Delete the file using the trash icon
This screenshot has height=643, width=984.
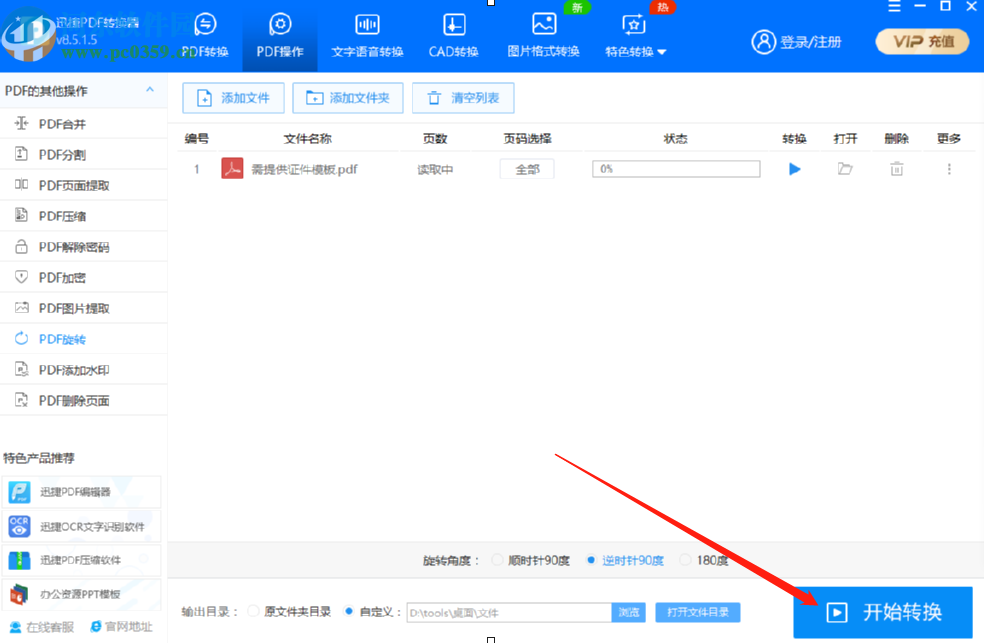coord(895,169)
